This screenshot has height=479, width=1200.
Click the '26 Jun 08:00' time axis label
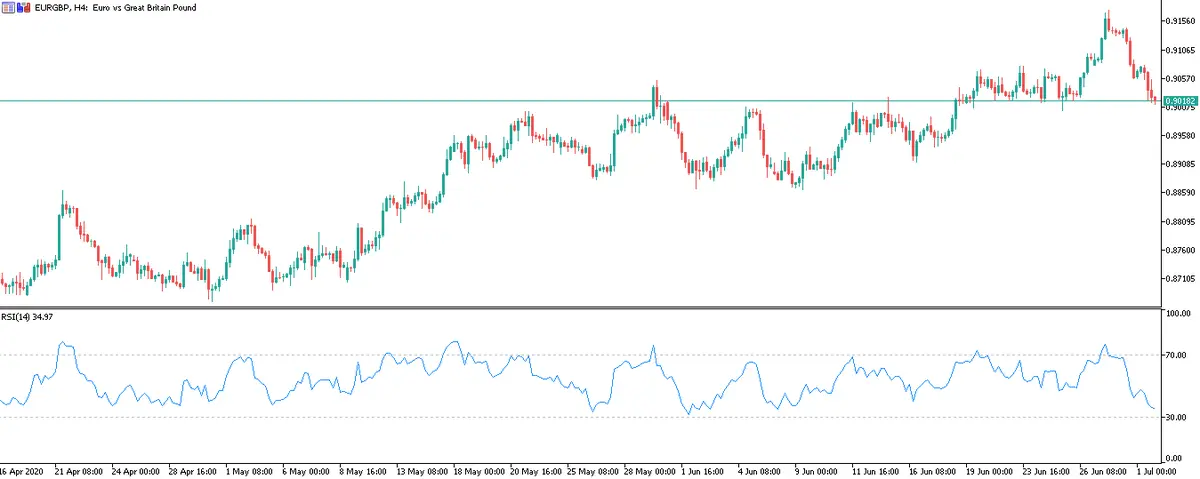coord(1104,470)
